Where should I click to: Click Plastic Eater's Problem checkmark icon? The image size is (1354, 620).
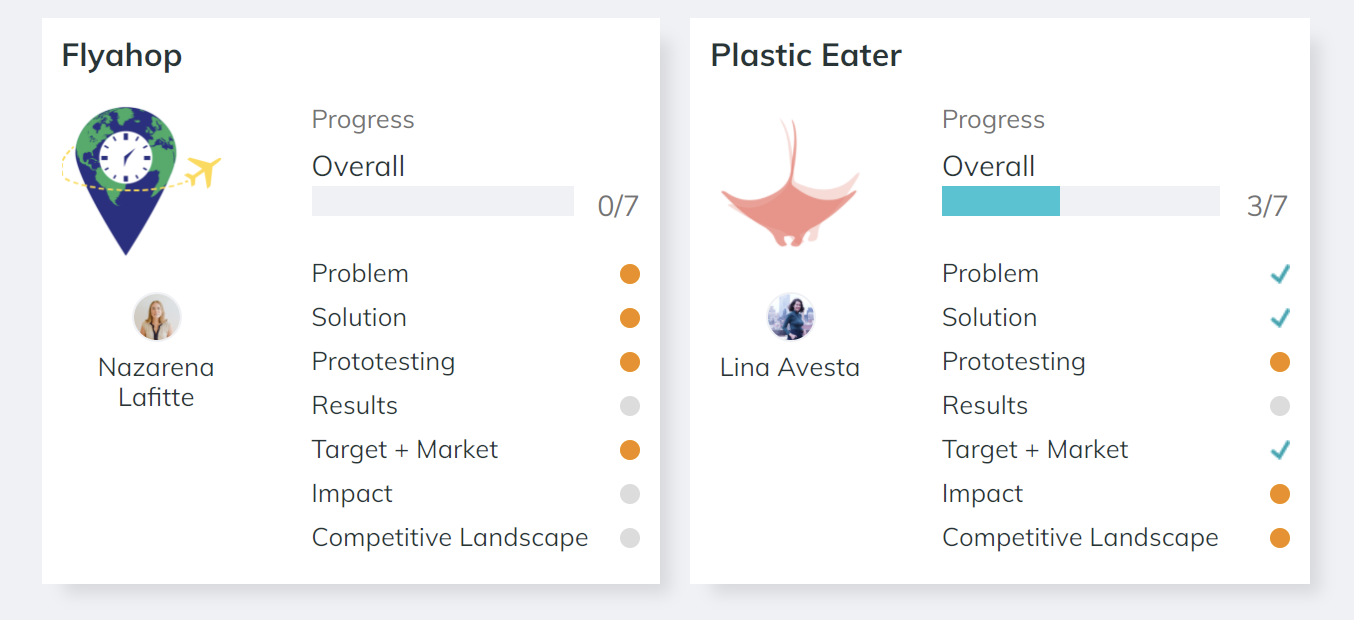1280,274
